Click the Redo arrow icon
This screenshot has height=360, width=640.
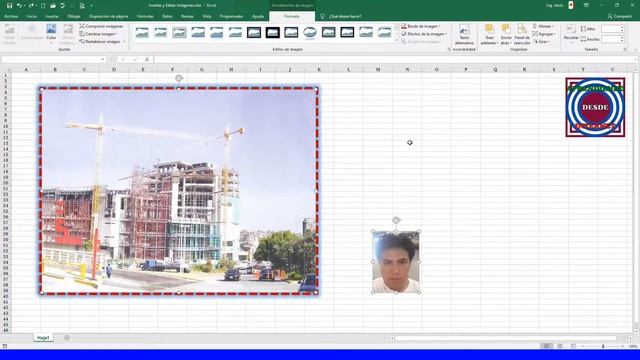31,6
